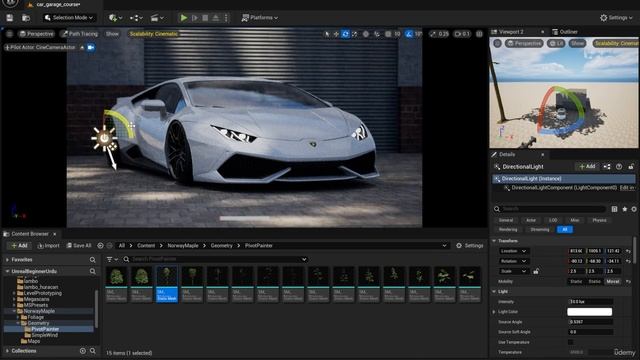
Task: Open the Perspective menu in the main viewport
Action: pos(36,34)
